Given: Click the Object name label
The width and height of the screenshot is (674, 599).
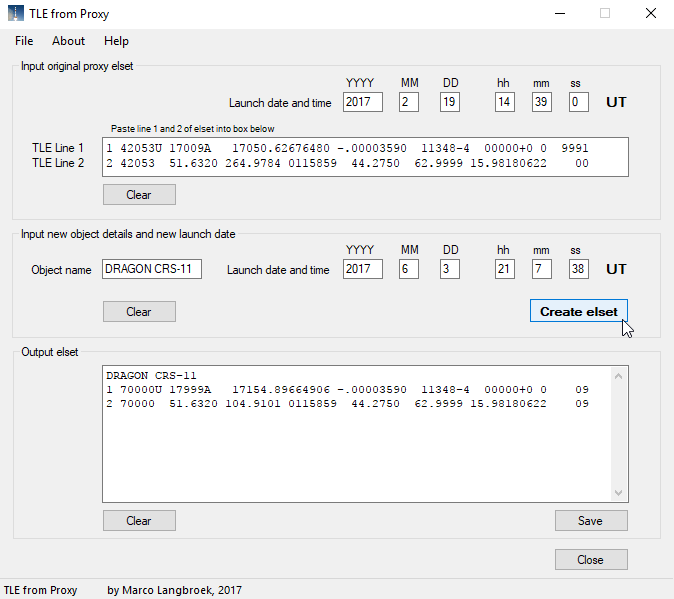Looking at the screenshot, I should 61,270.
